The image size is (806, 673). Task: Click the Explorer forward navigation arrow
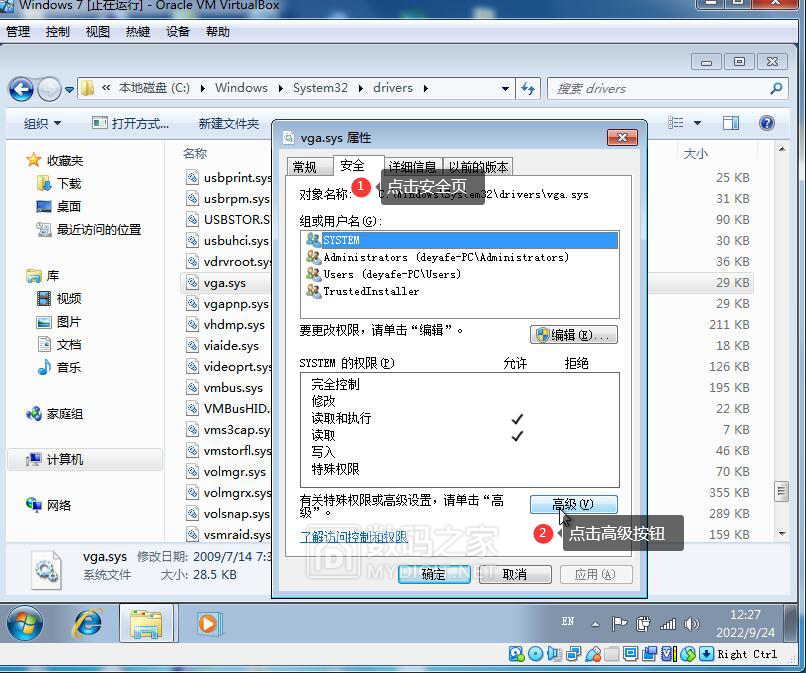49,89
